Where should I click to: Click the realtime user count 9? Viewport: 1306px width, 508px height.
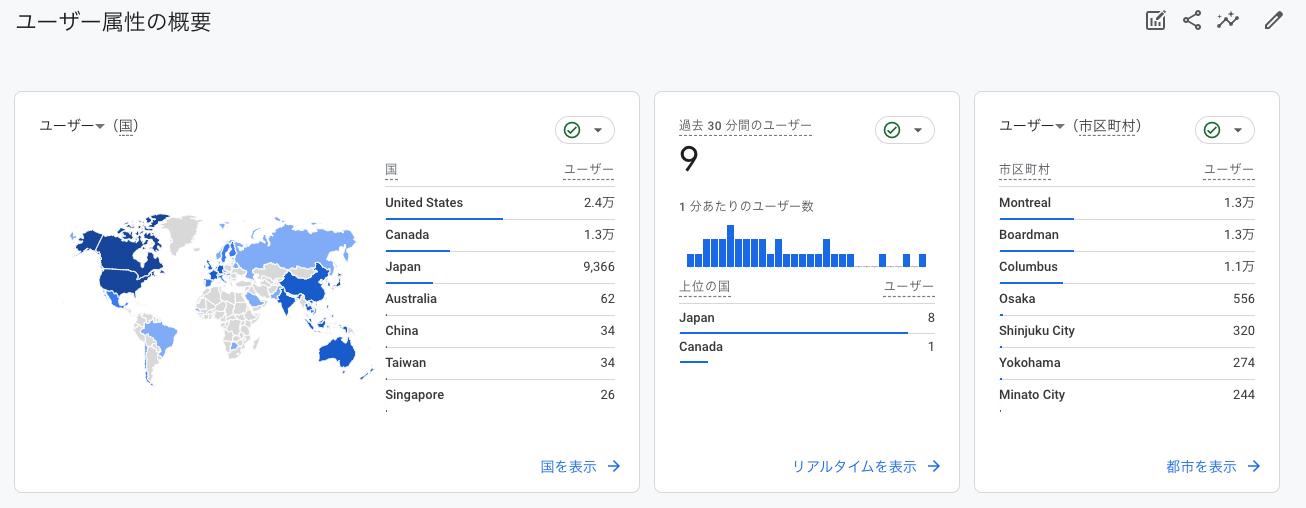click(x=689, y=159)
